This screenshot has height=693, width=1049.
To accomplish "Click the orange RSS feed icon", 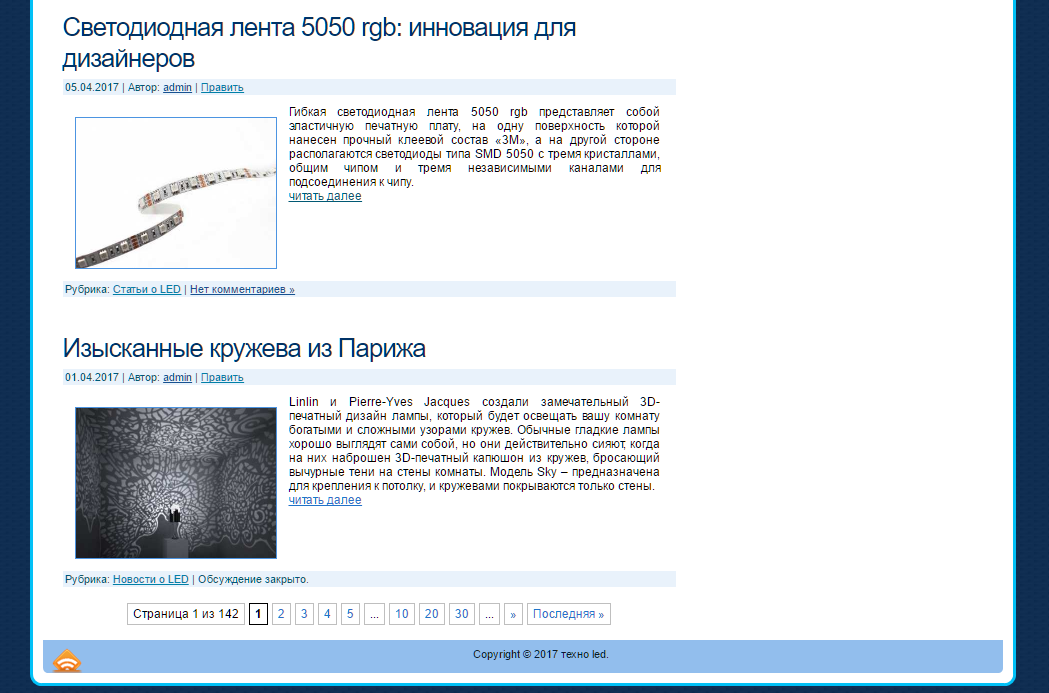I will pos(67,661).
